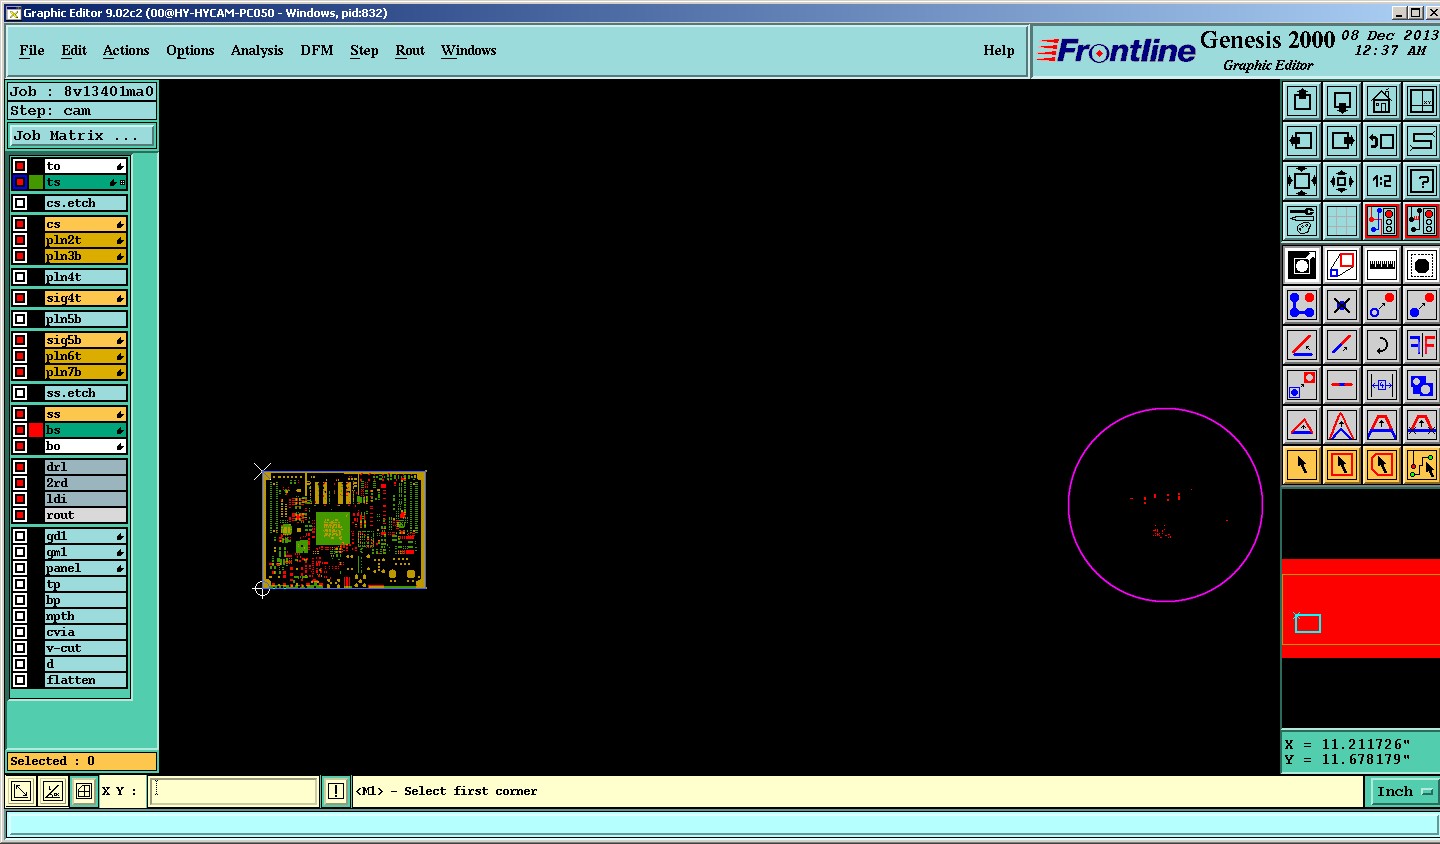Open the Help menu

click(x=999, y=50)
